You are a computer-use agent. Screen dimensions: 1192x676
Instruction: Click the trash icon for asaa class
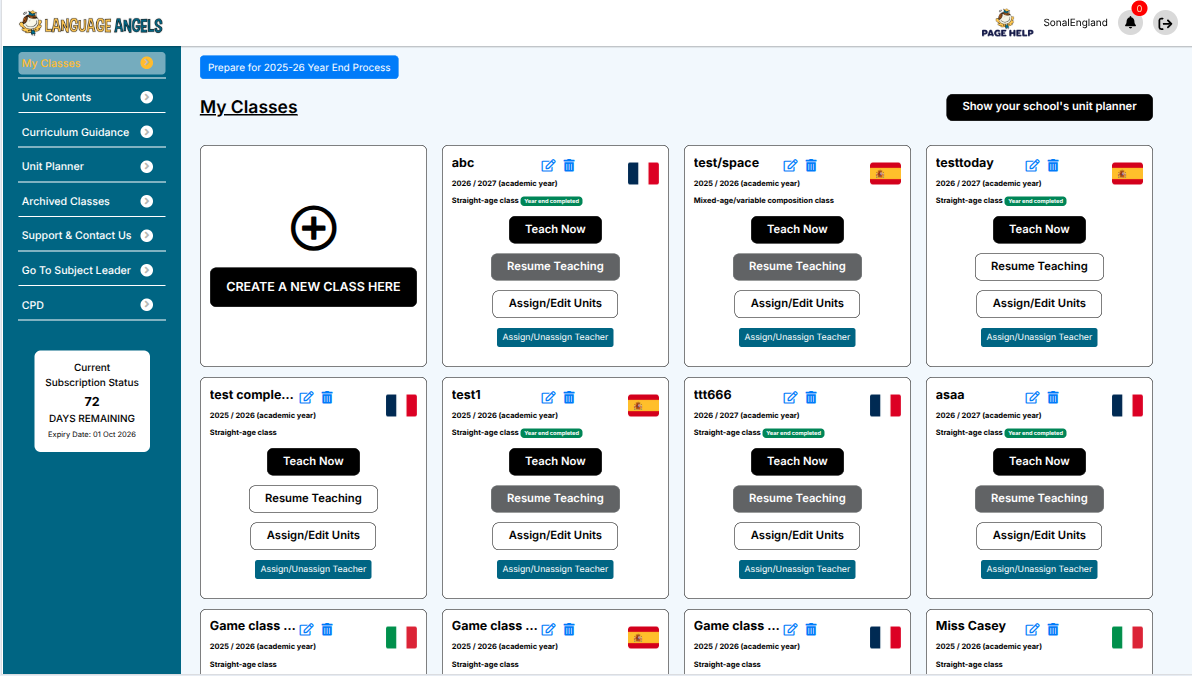point(1053,397)
